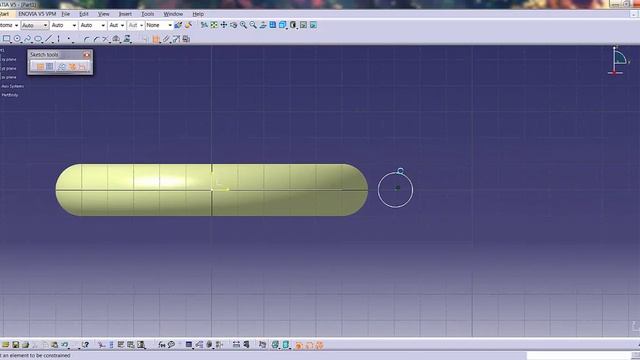Click the compass at viewport top right
The height and width of the screenshot is (360, 640).
tap(618, 61)
